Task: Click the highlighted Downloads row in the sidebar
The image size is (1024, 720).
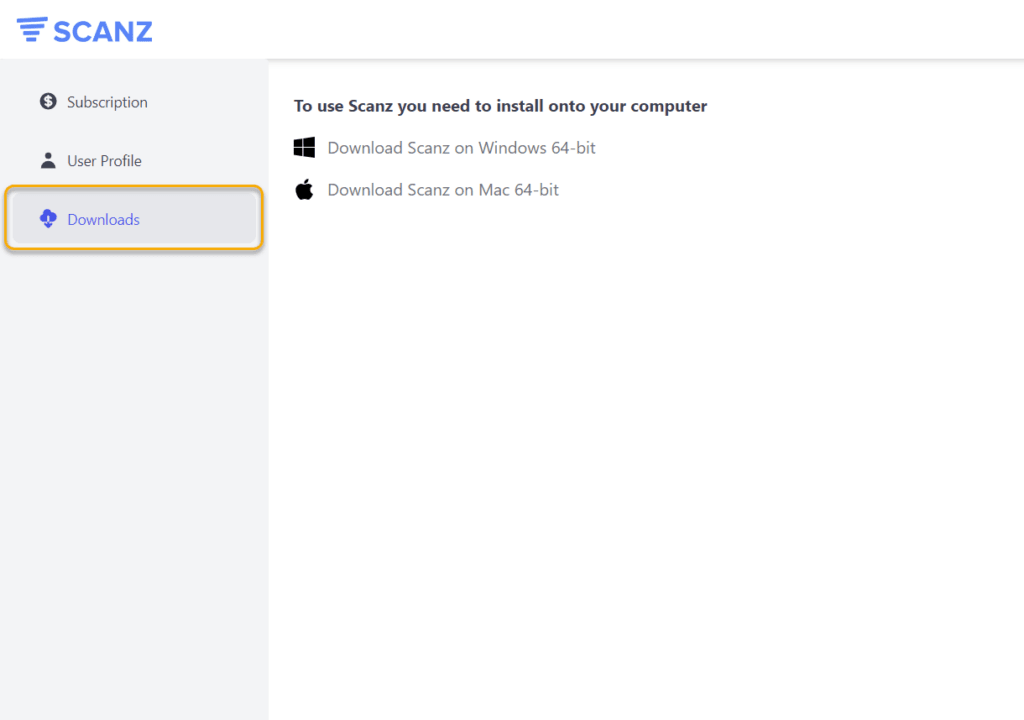Action: click(133, 218)
